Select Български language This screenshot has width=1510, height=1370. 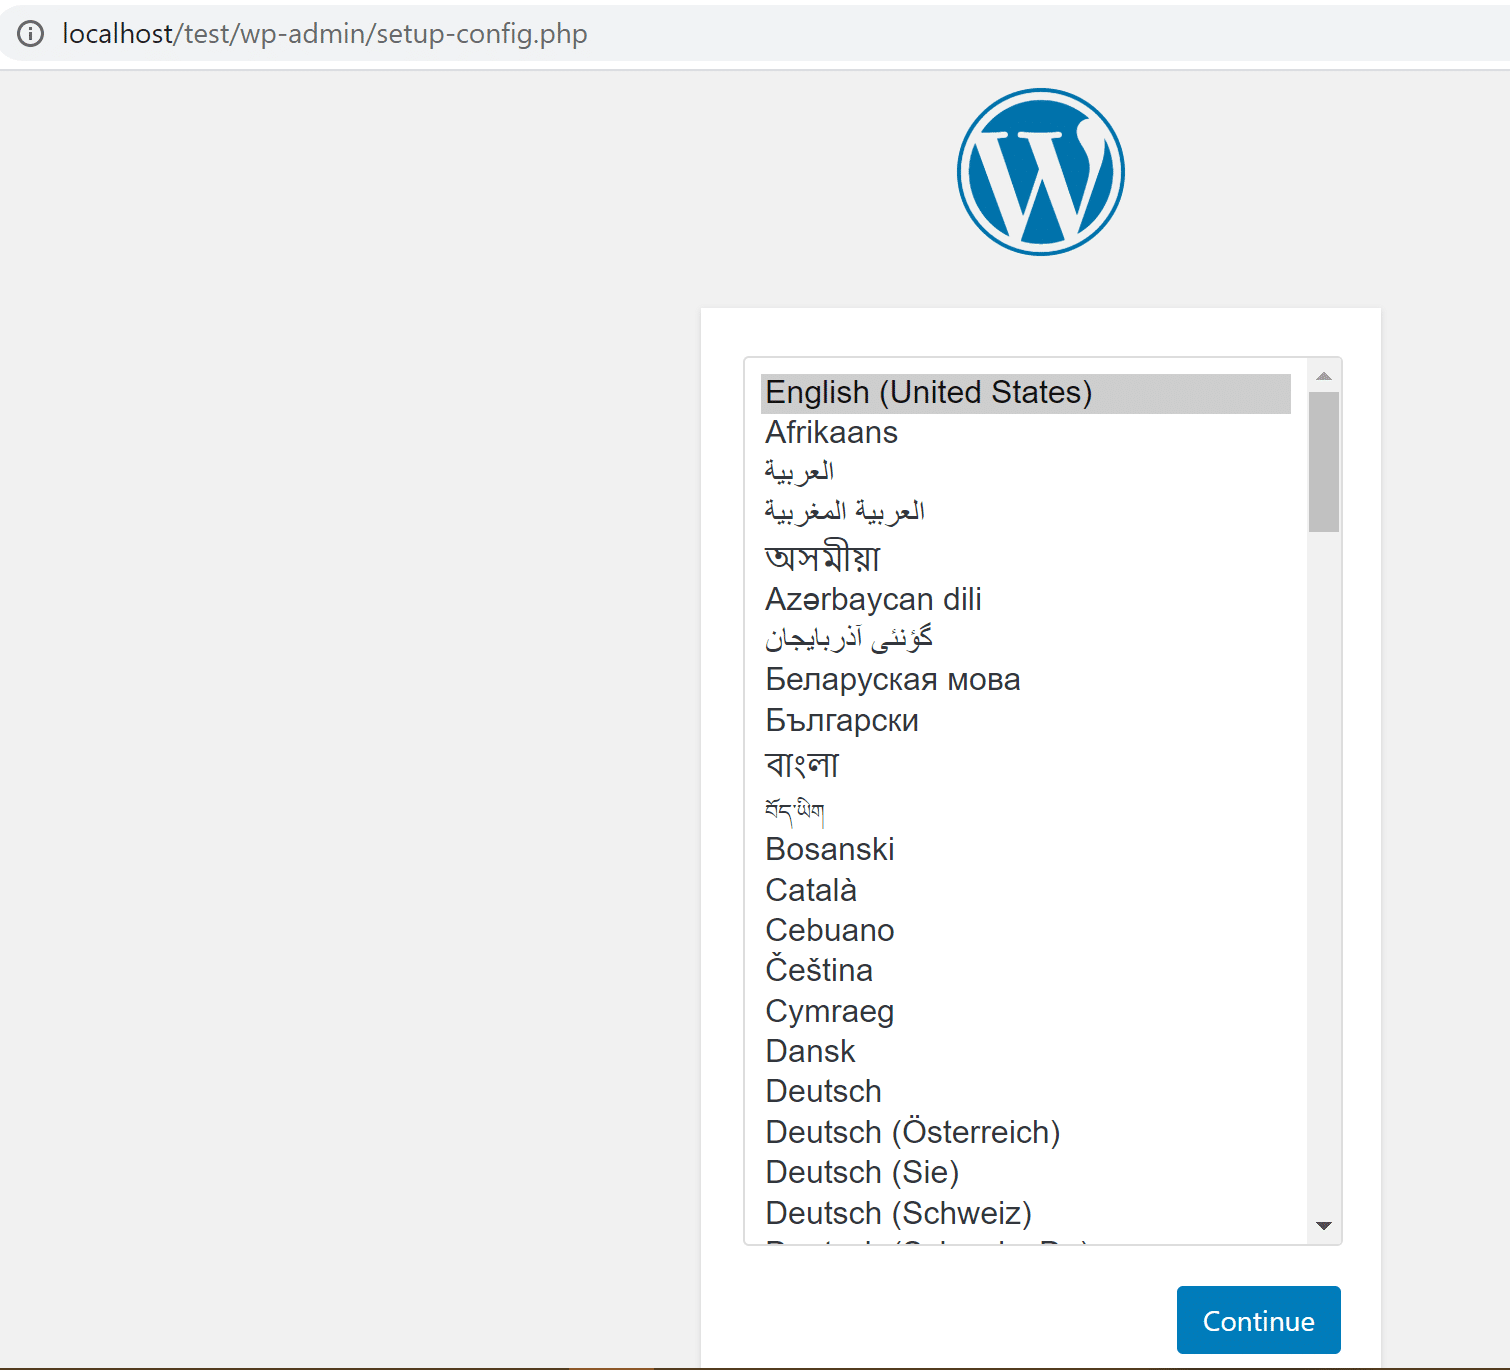coord(1026,721)
